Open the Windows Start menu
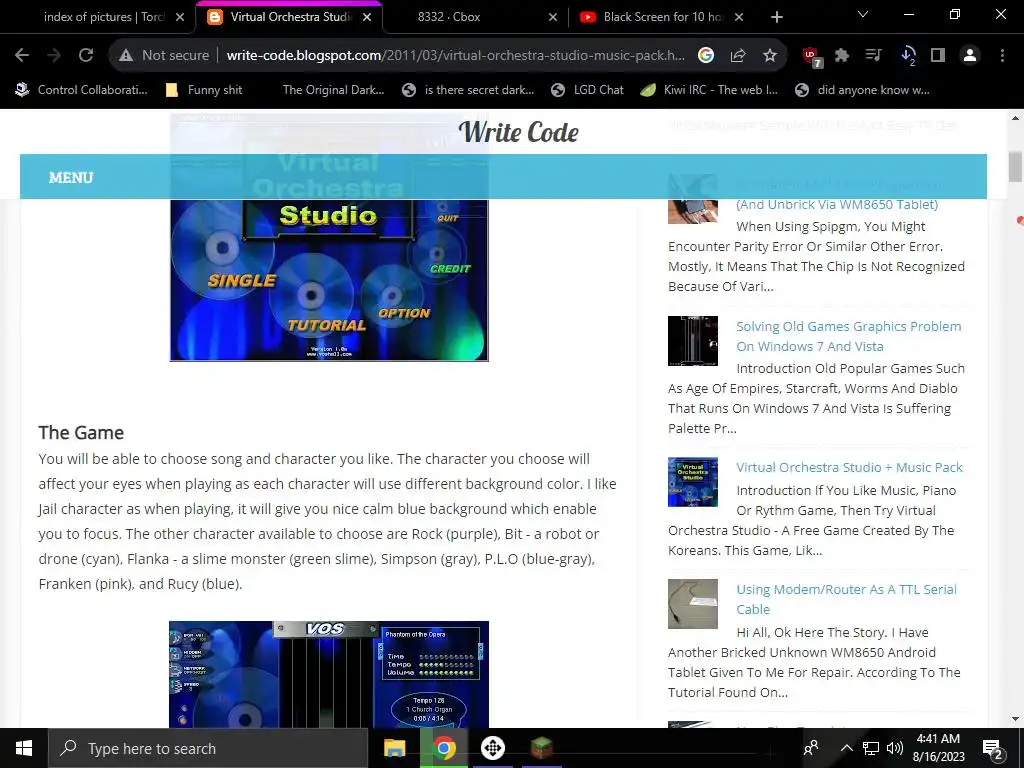 [x=24, y=748]
